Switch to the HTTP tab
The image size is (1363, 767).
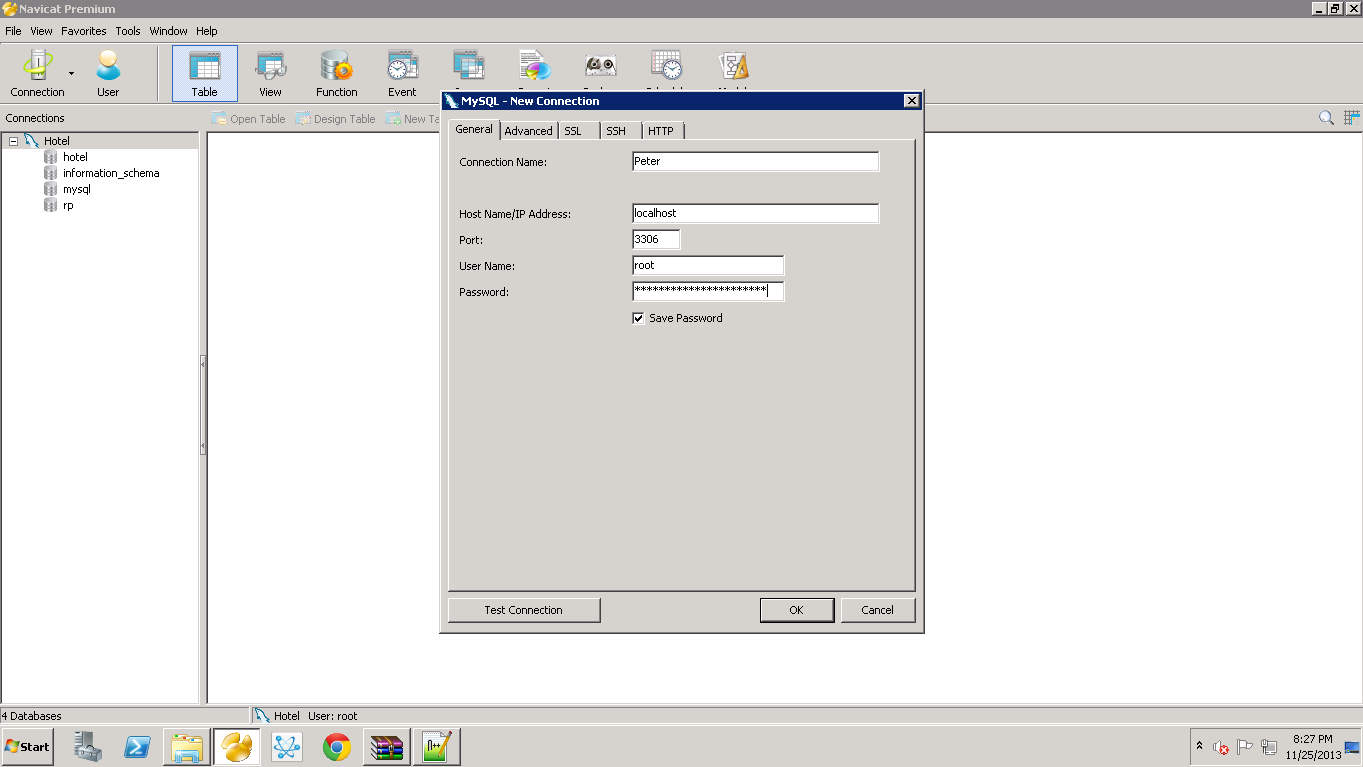coord(661,131)
